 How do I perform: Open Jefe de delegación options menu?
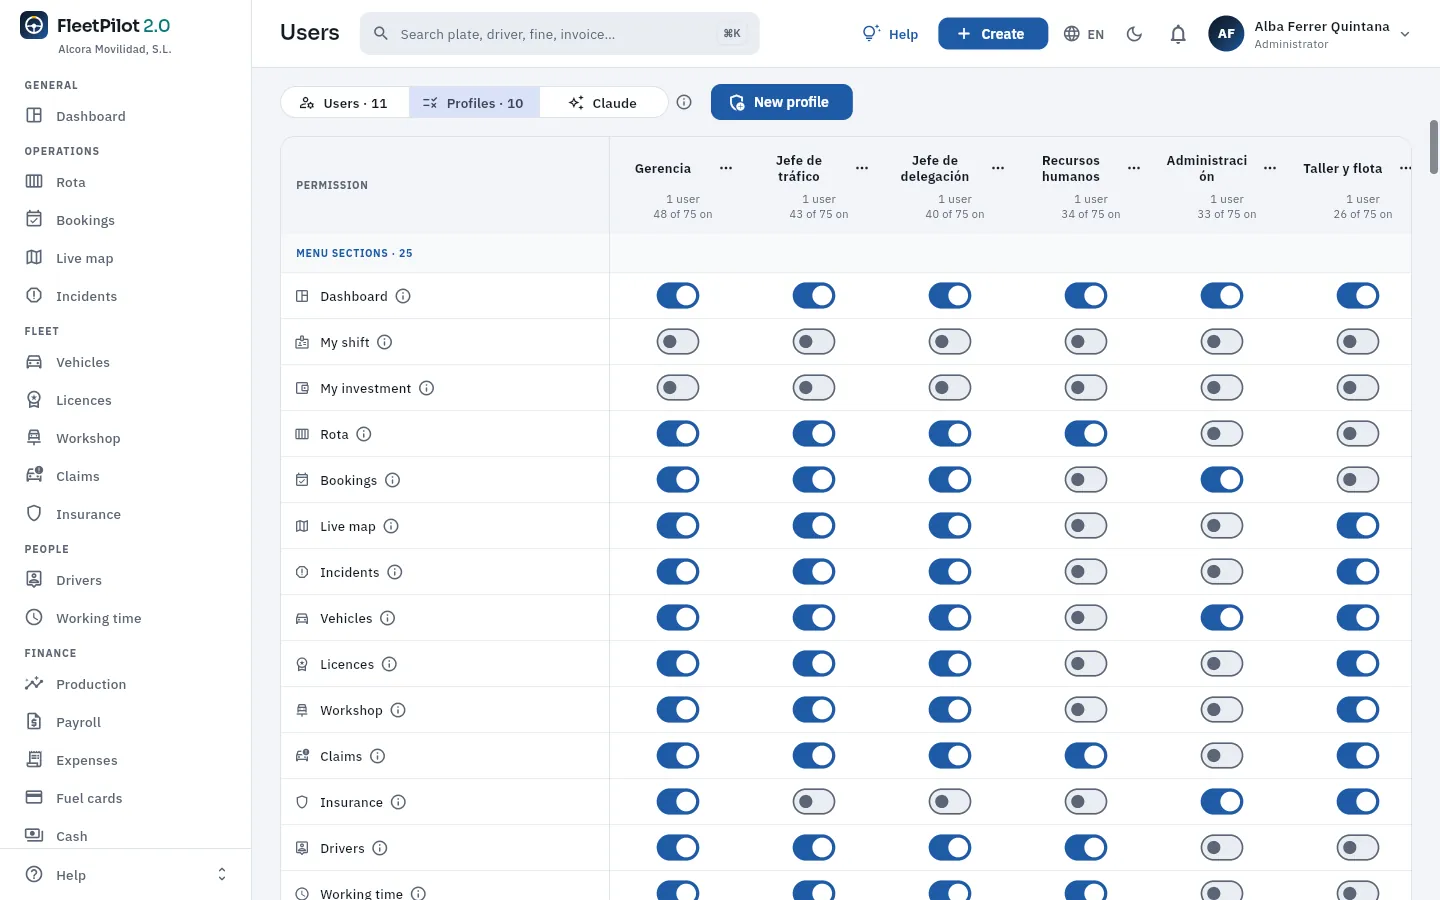(998, 168)
